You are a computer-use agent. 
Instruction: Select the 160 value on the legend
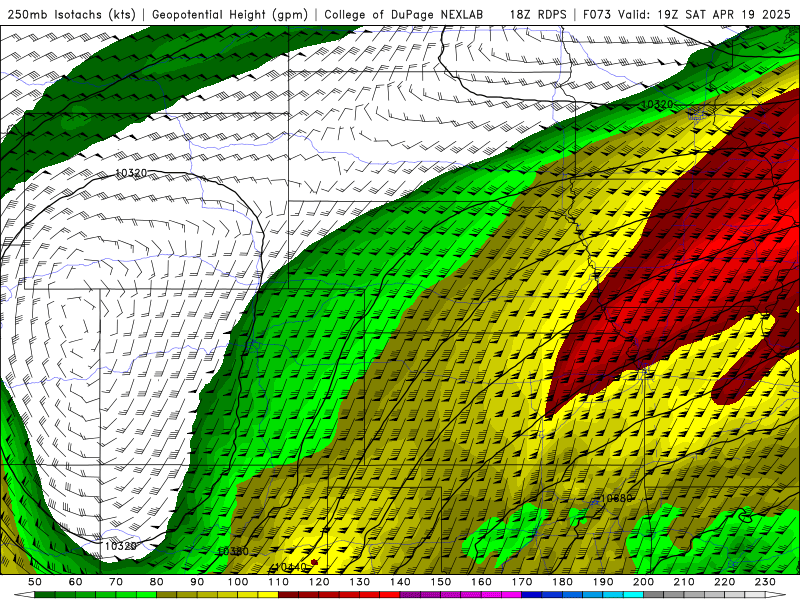(x=482, y=582)
